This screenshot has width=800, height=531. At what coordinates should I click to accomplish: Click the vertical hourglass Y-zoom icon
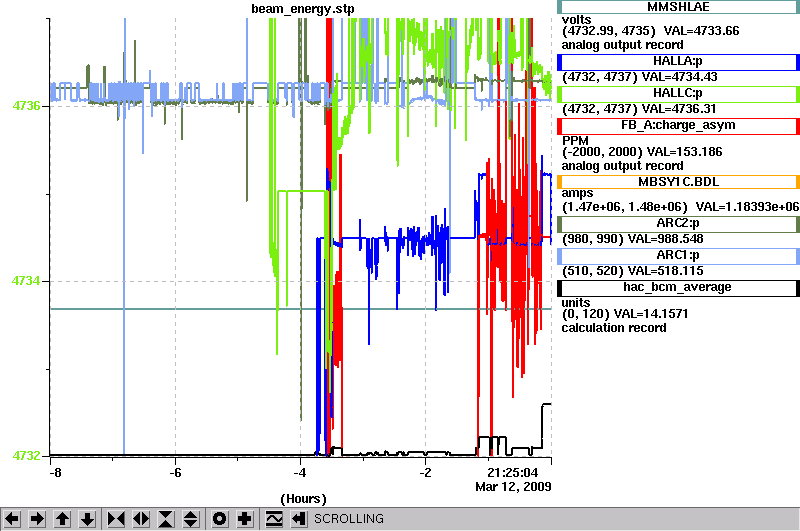click(x=166, y=519)
